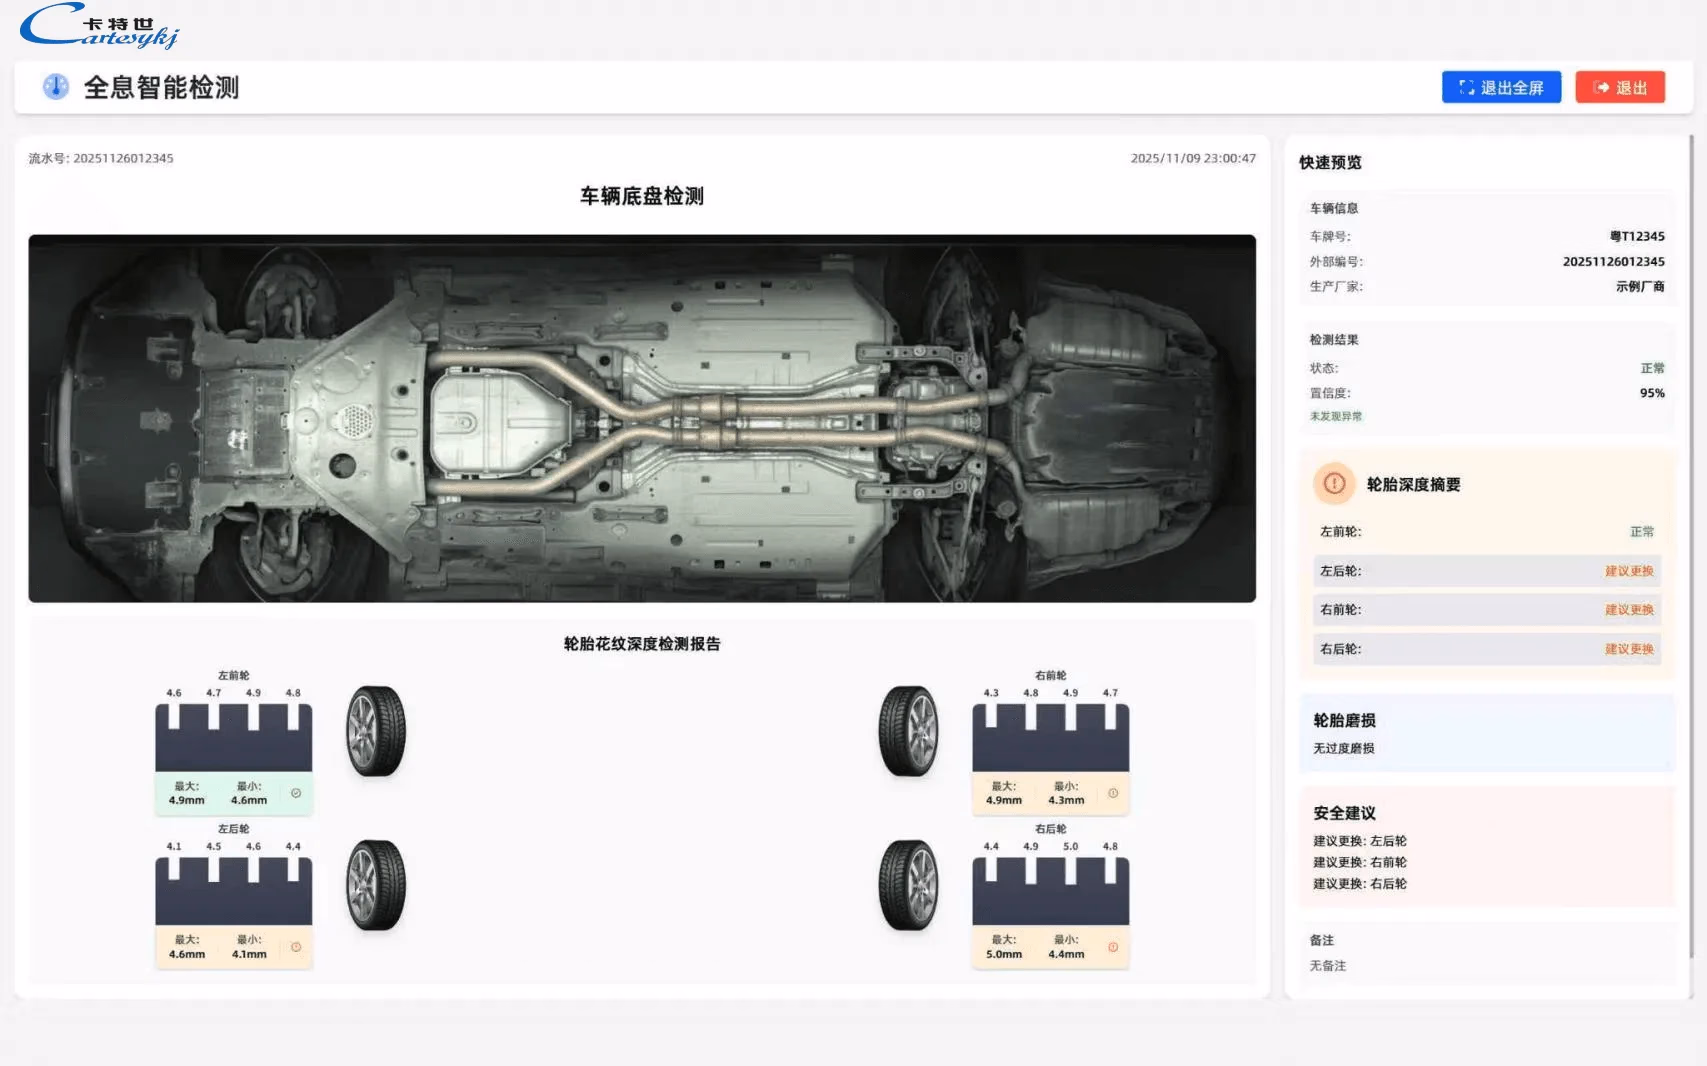This screenshot has height=1066, width=1707.
Task: Click the Cartesykj company logo
Action: 99,27
